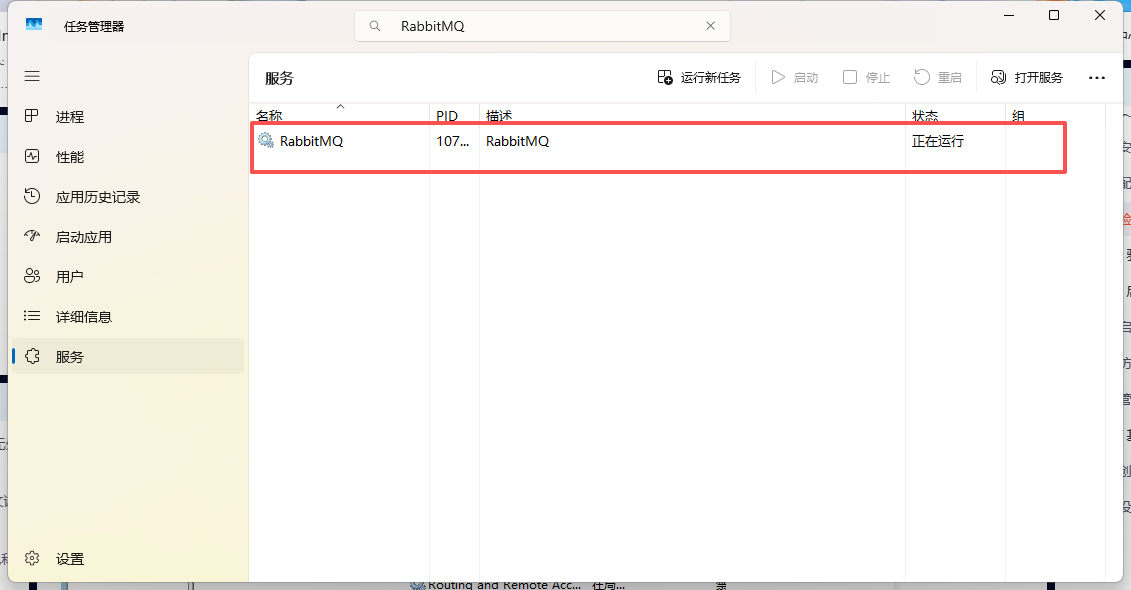Click the 详细信息 list icon
This screenshot has height=590, width=1131.
point(32,316)
